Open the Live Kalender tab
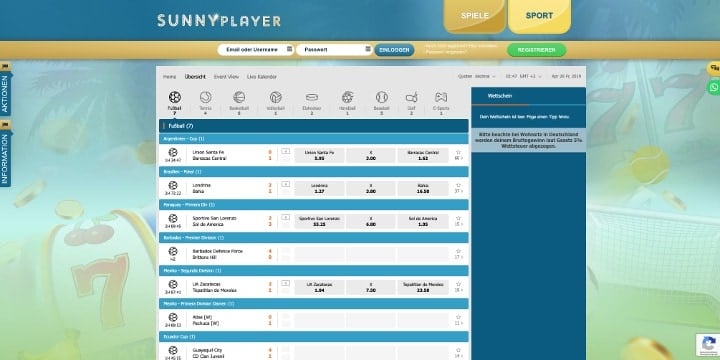 [262, 77]
